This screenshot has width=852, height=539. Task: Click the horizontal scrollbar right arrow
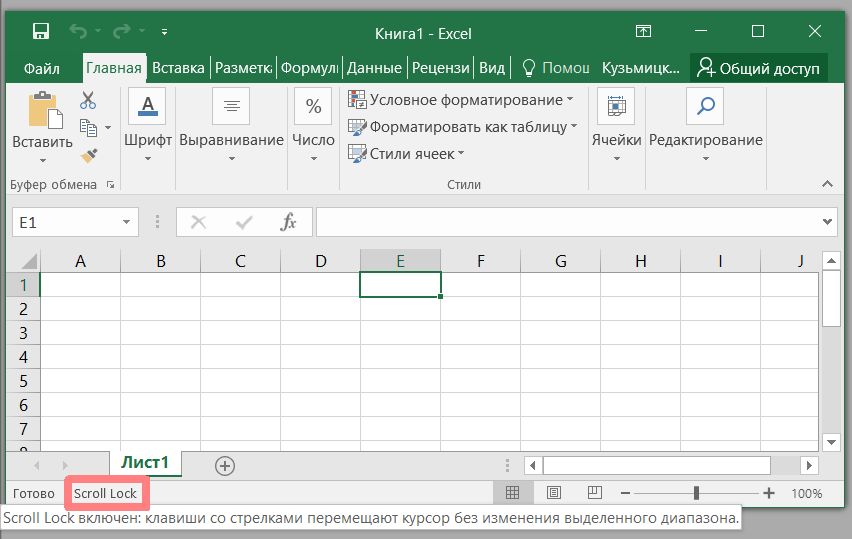[809, 466]
